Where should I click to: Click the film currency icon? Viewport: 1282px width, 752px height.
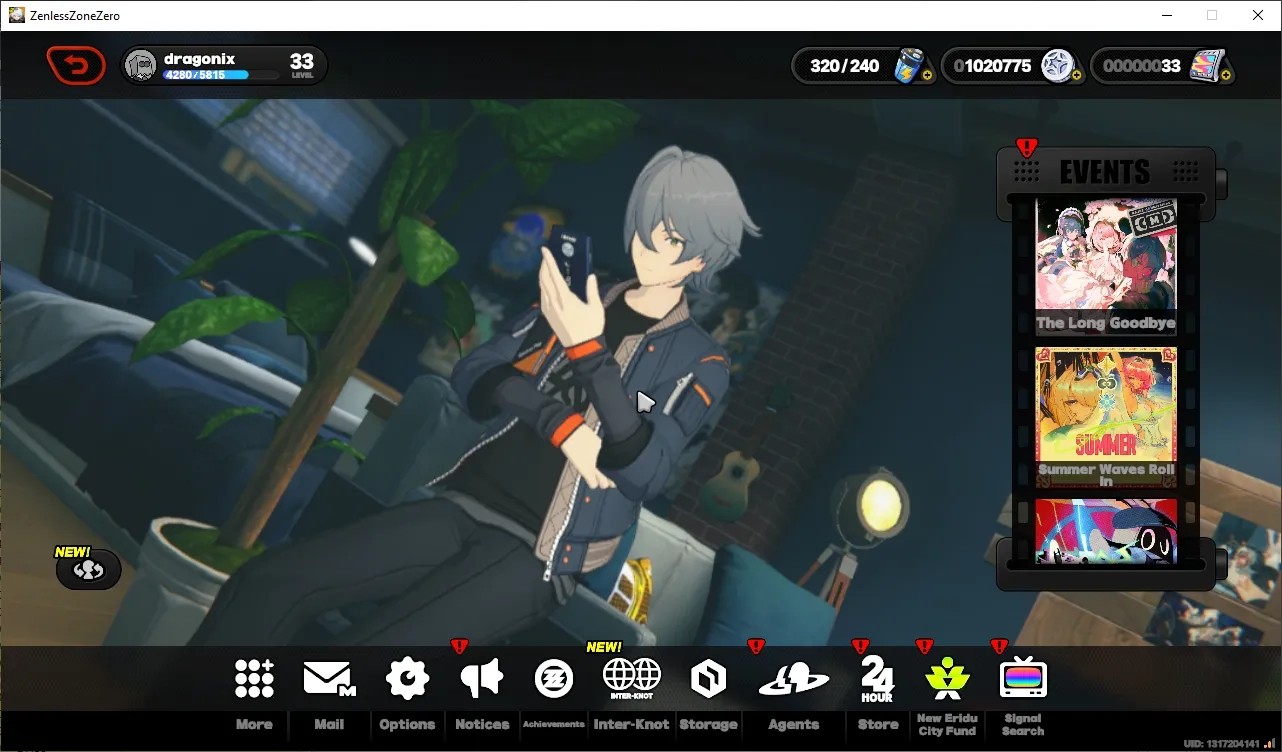(1206, 66)
